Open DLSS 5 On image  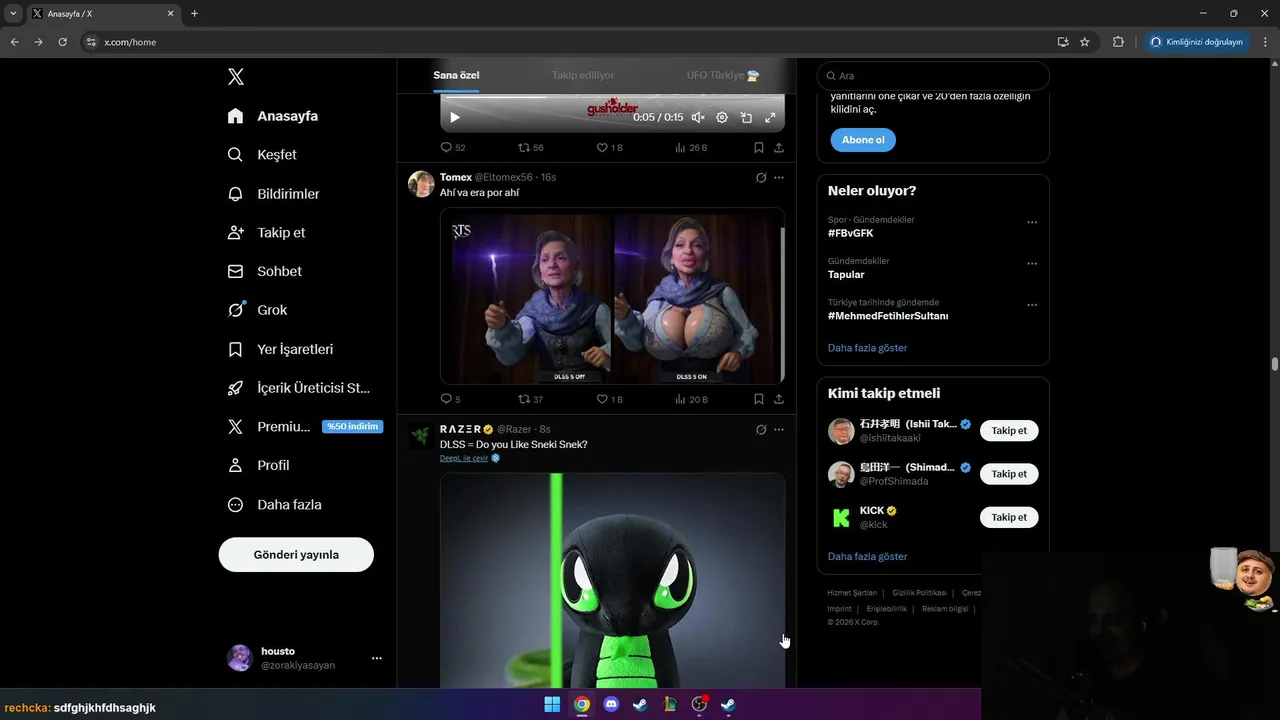tap(699, 296)
